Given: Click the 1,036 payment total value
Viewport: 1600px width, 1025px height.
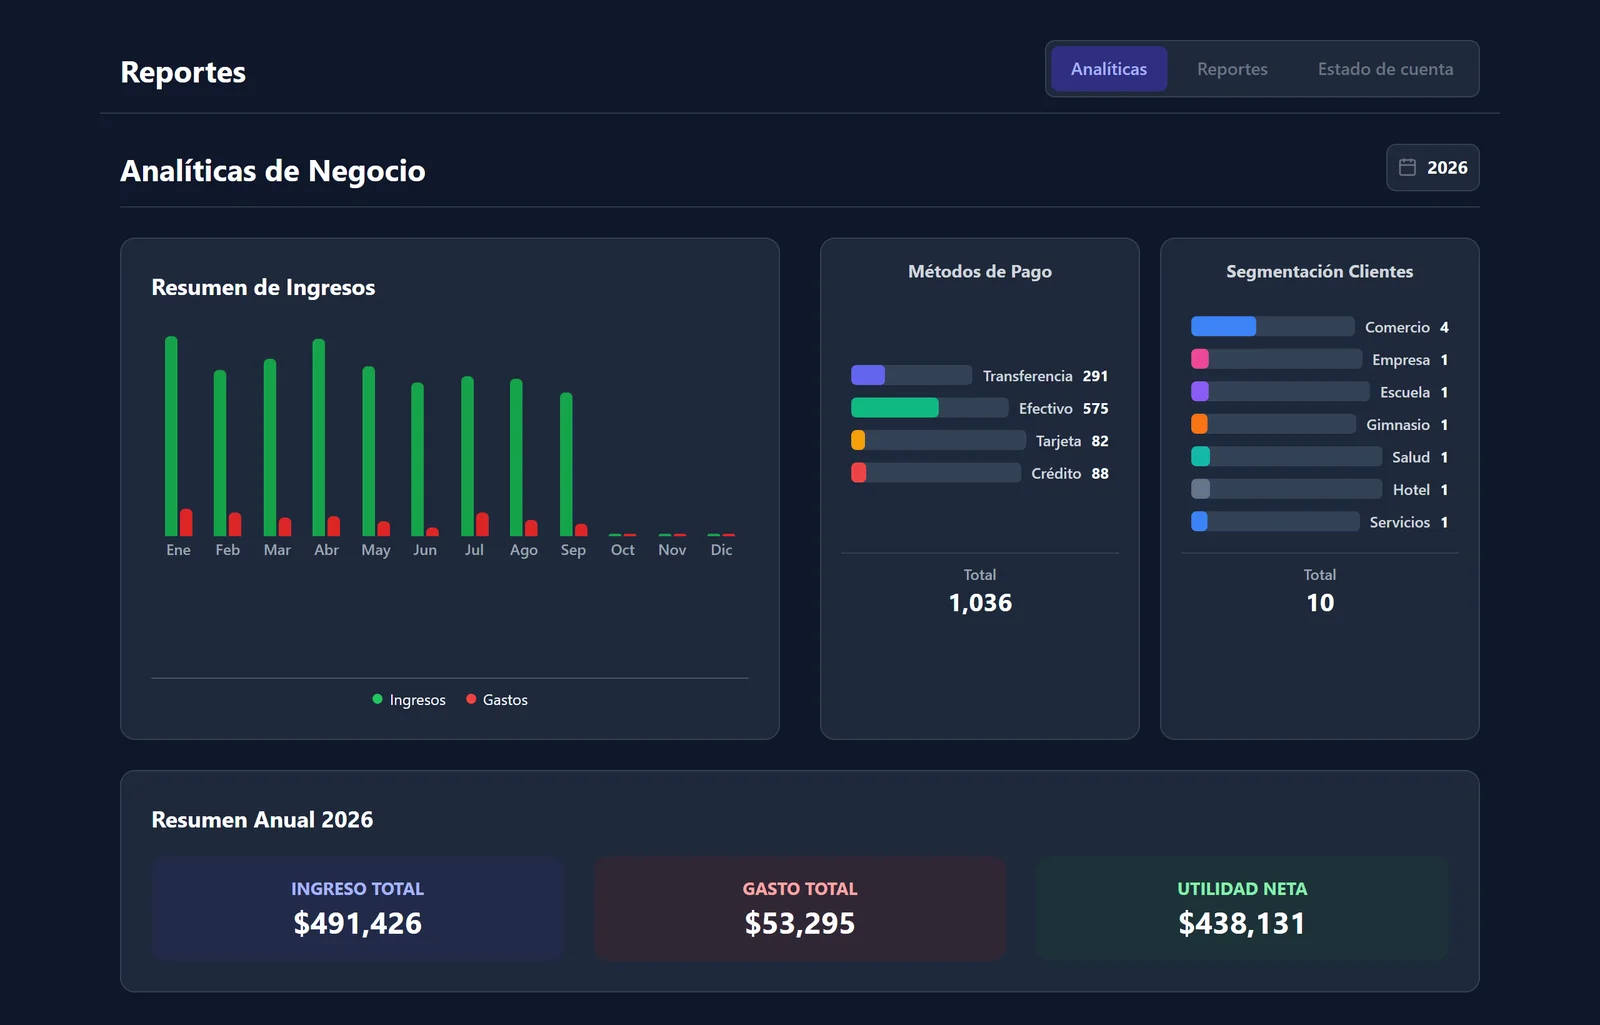Looking at the screenshot, I should tap(980, 603).
